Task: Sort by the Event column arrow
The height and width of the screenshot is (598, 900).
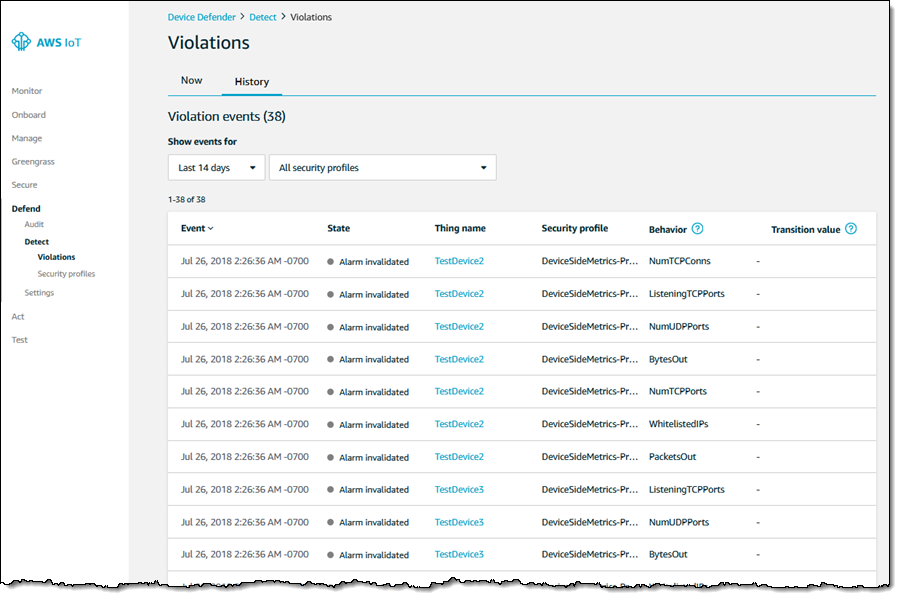Action: [x=211, y=229]
